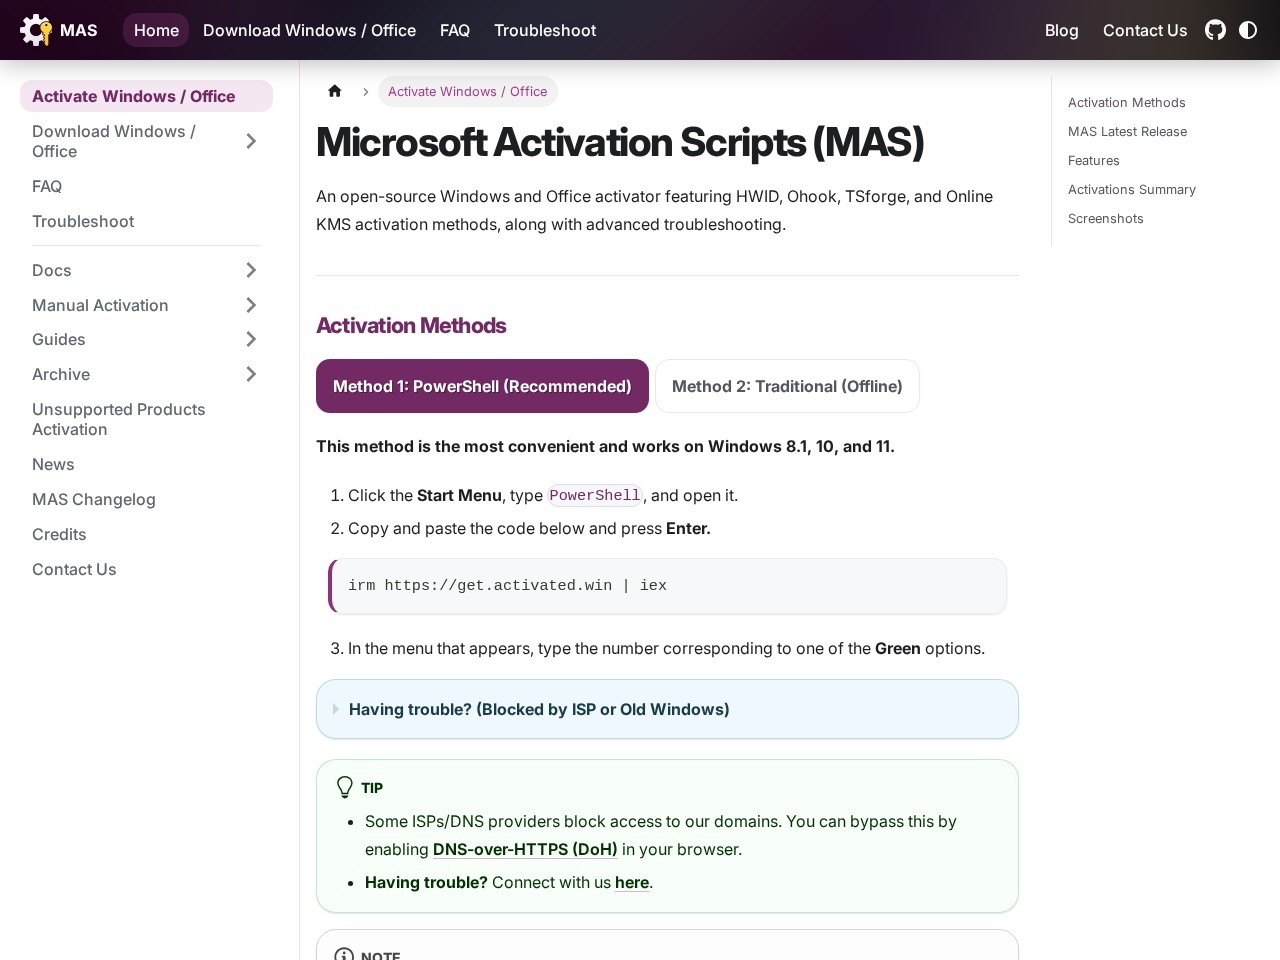
Task: Click the PowerShell inline code text
Action: (594, 495)
